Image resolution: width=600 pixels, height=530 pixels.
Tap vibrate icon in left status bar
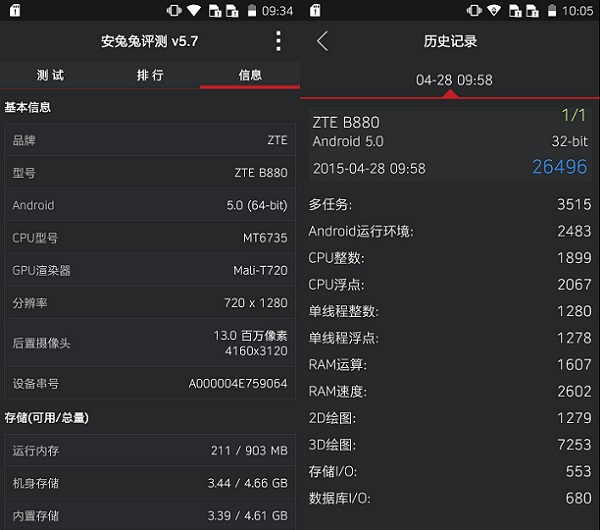tap(174, 10)
